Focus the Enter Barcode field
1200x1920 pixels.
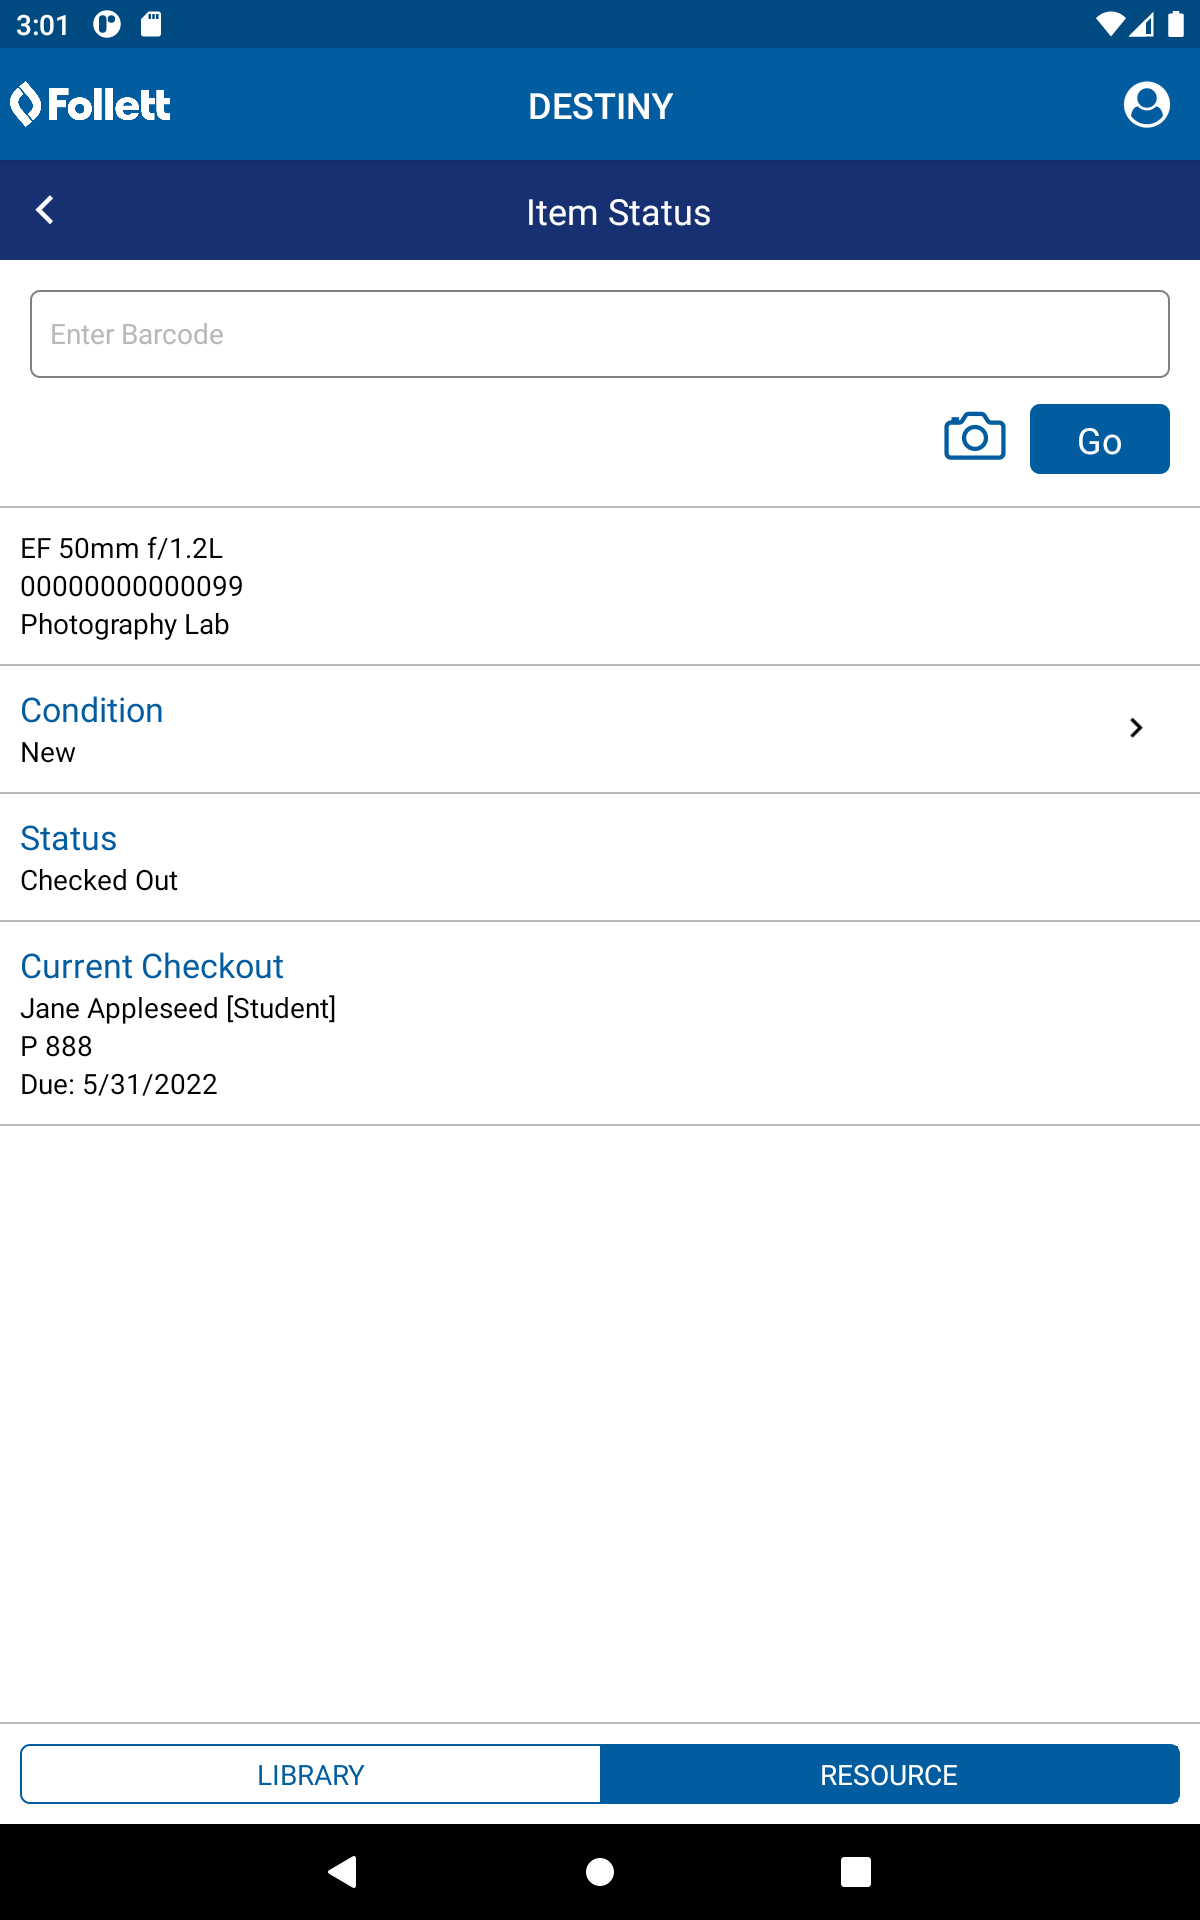[x=600, y=334]
